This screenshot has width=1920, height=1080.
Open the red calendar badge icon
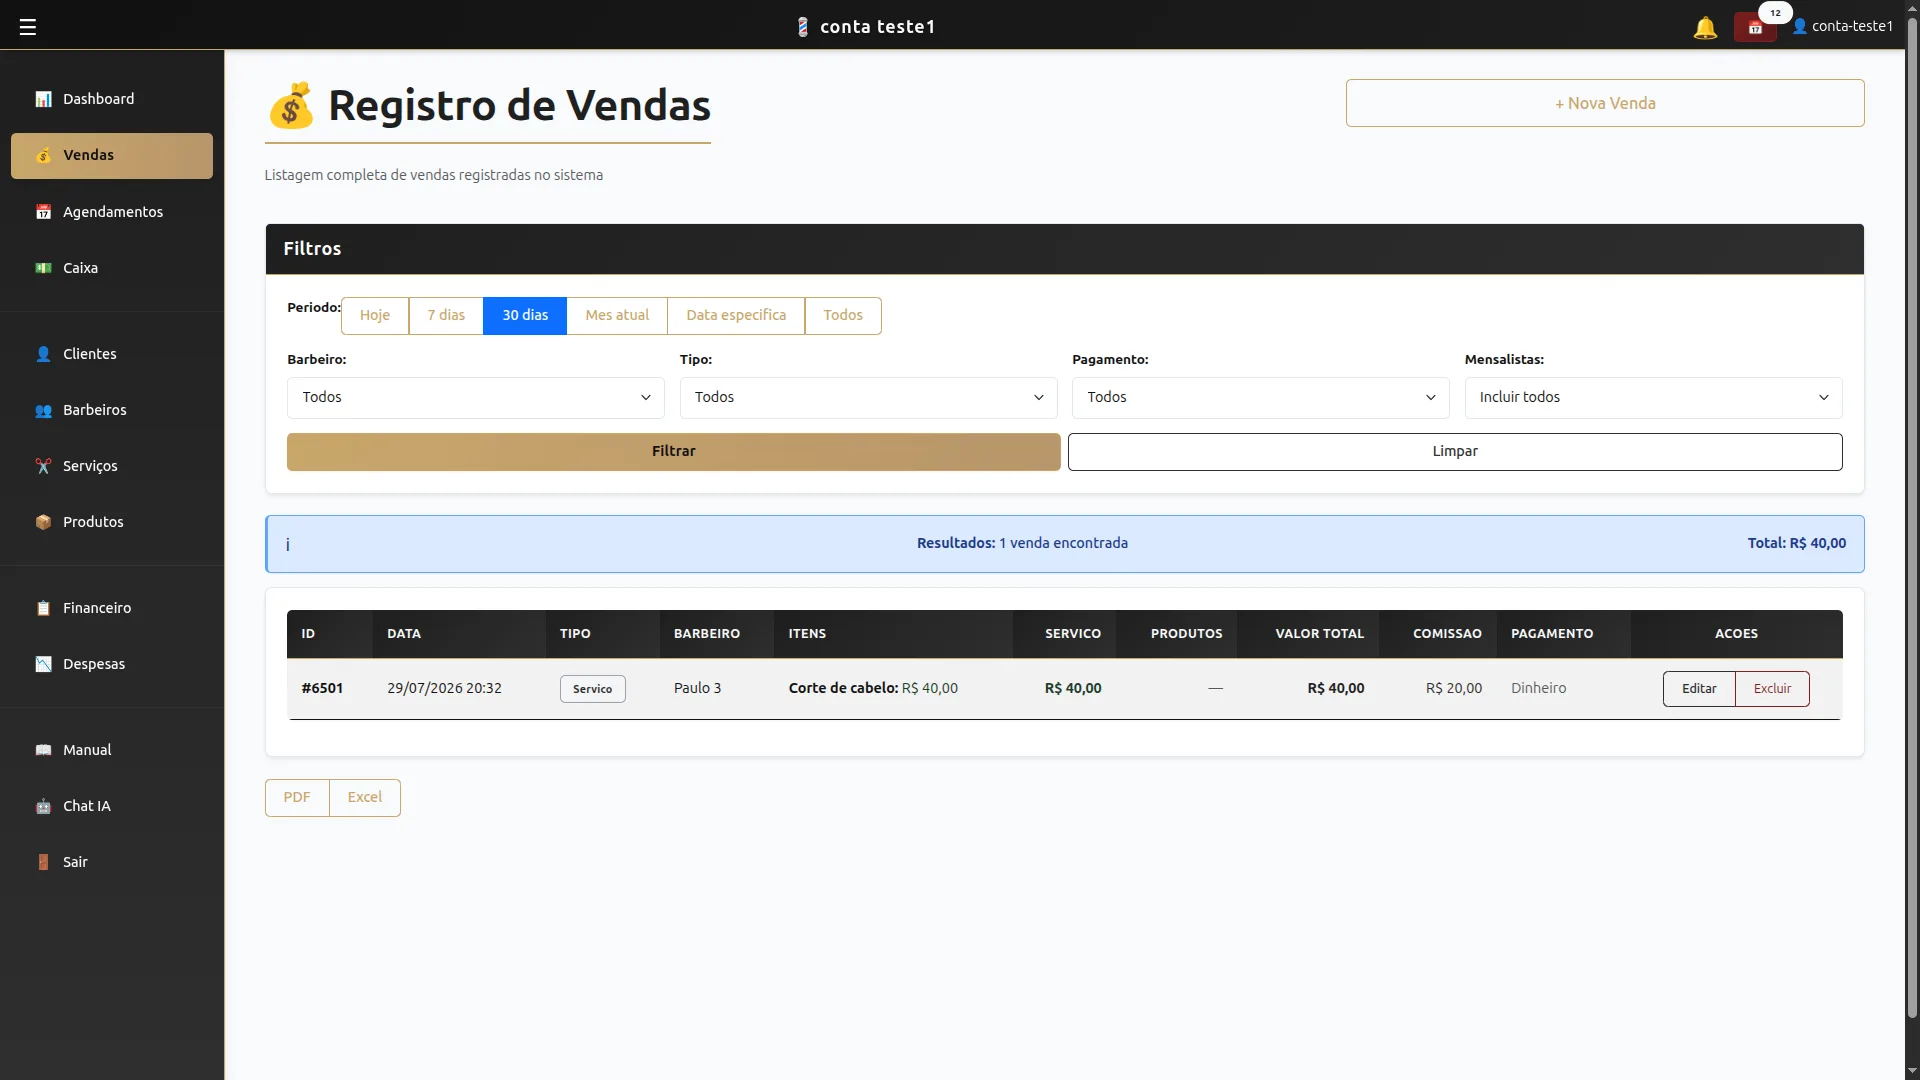pyautogui.click(x=1755, y=27)
